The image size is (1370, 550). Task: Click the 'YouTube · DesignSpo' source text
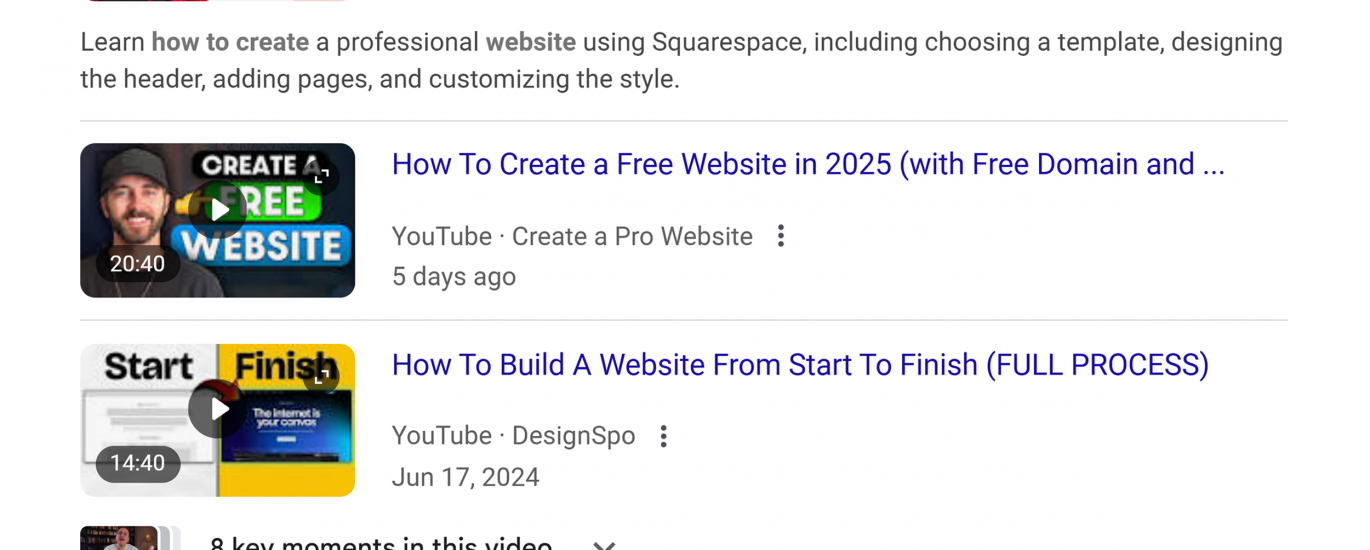513,436
